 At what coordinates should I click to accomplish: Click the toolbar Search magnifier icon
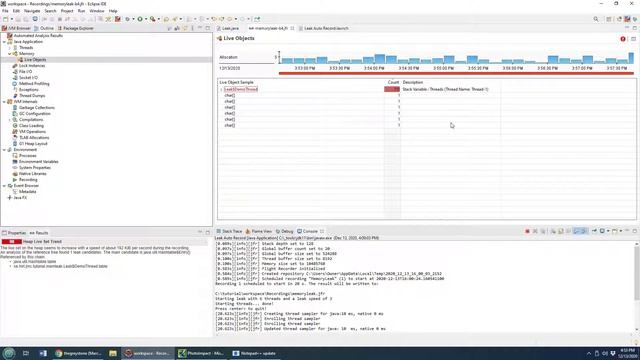pos(596,19)
